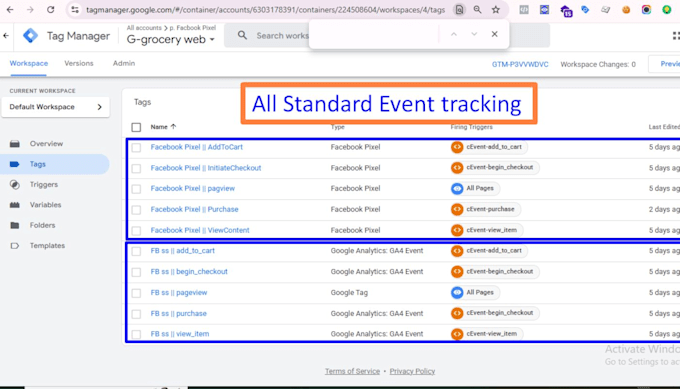Screen dimensions: 680x389
Task: Click the Preview button
Action: [x=665, y=64]
